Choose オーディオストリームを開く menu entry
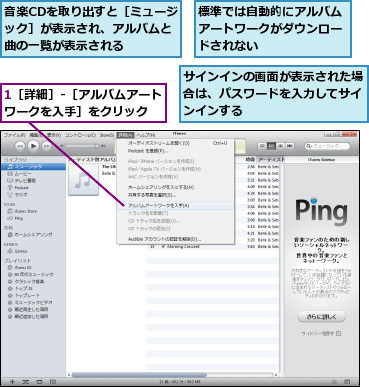This screenshot has height=387, width=369. pyautogui.click(x=175, y=143)
